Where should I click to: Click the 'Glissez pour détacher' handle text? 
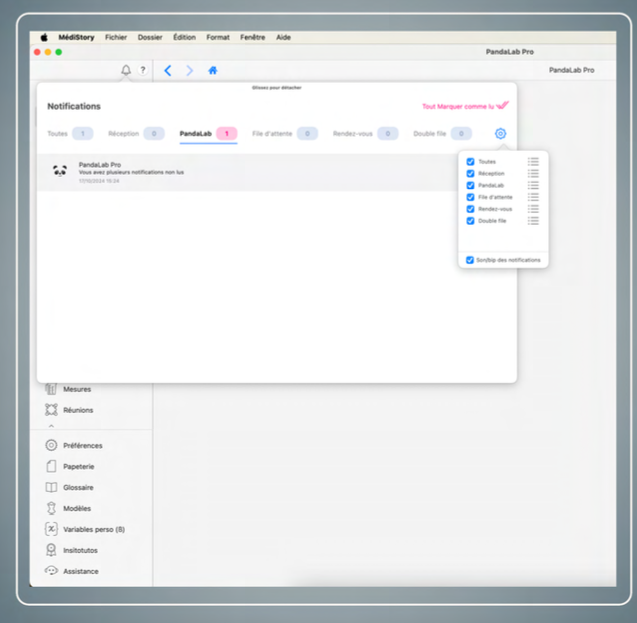277,87
